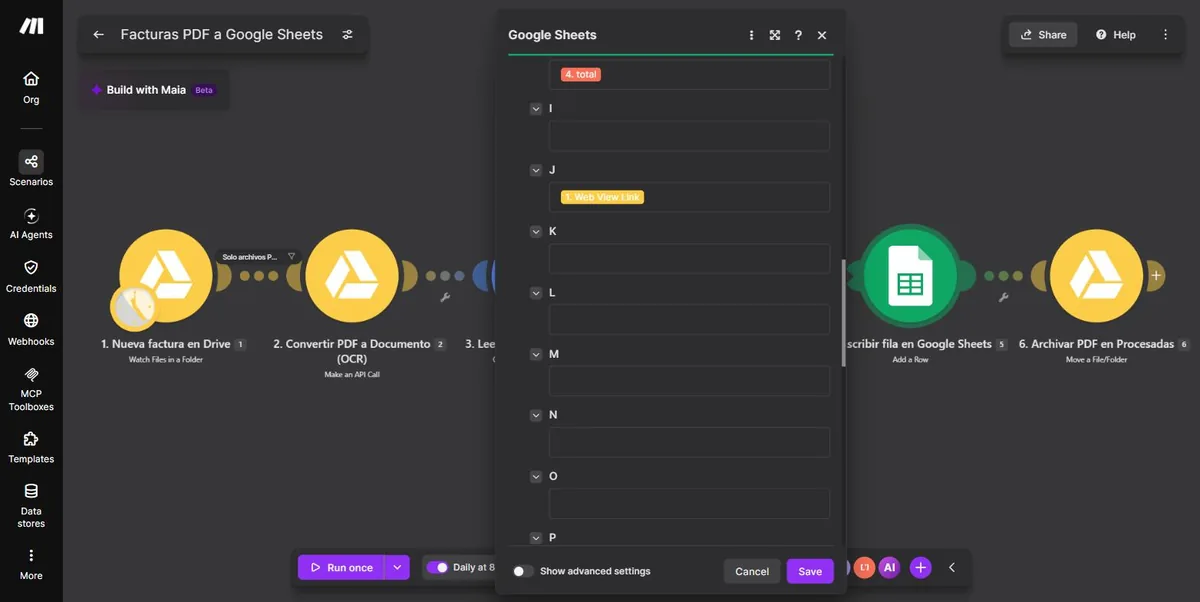The height and width of the screenshot is (602, 1200).
Task: Click the wrench between modules 2 and 3
Action: [445, 297]
